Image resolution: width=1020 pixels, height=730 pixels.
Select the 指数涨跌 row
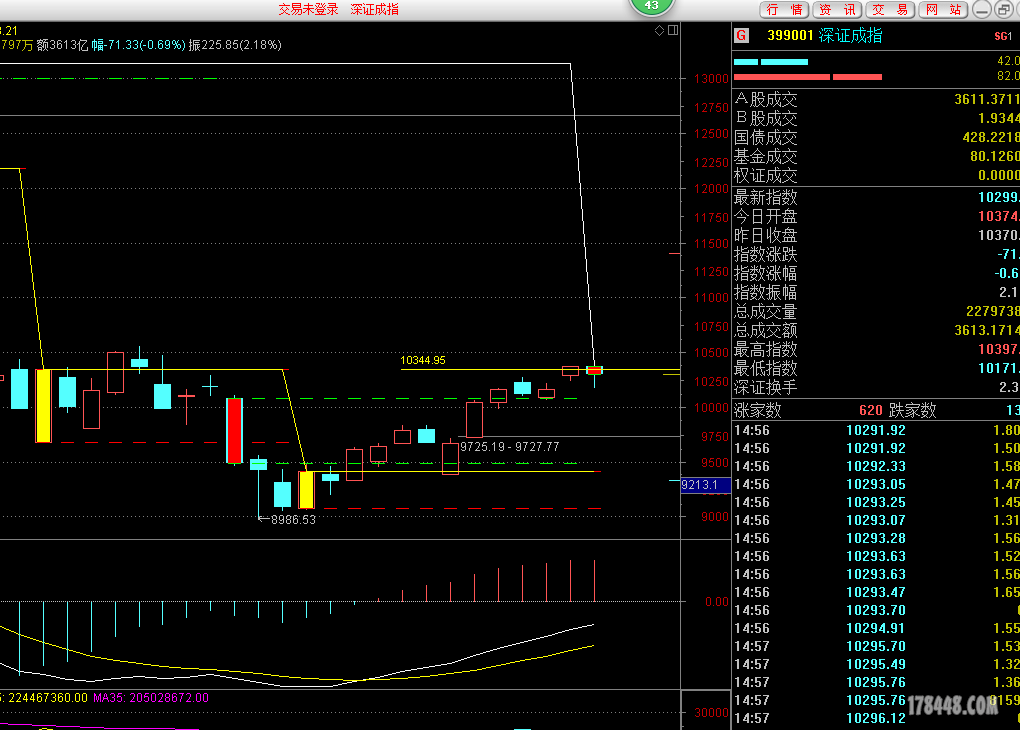click(x=876, y=254)
